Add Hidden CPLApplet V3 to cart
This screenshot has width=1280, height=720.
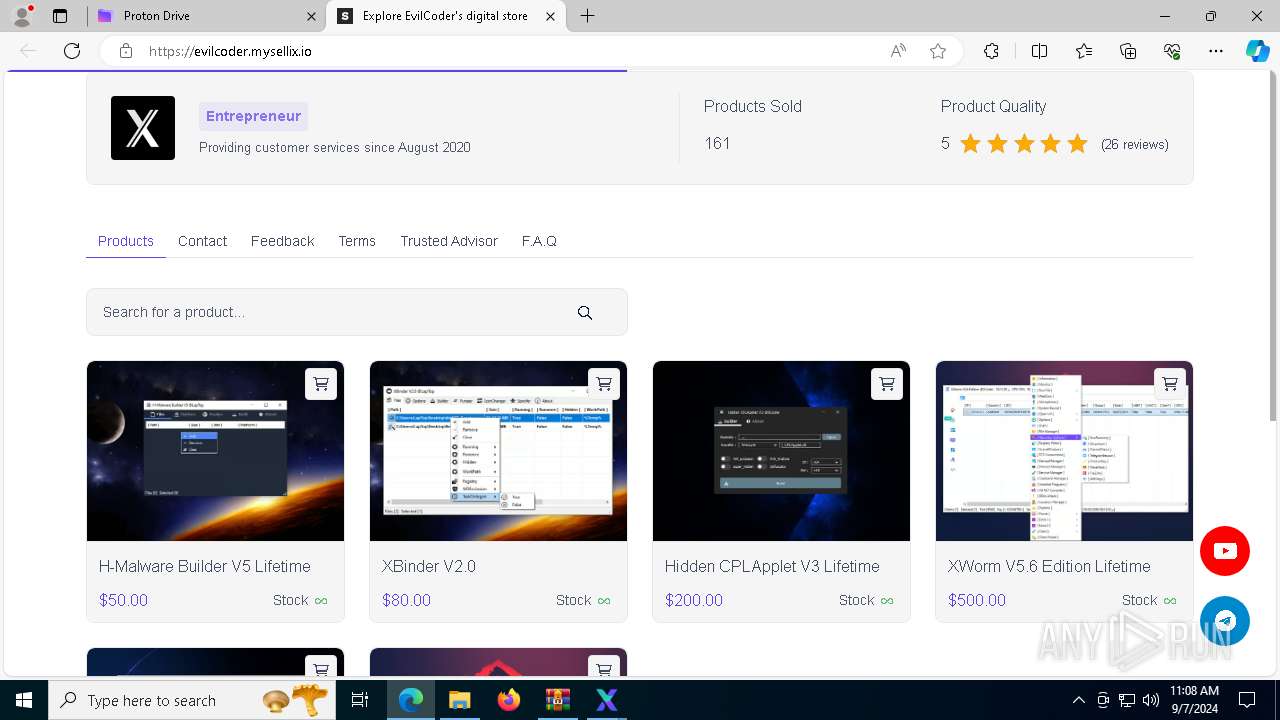point(887,384)
